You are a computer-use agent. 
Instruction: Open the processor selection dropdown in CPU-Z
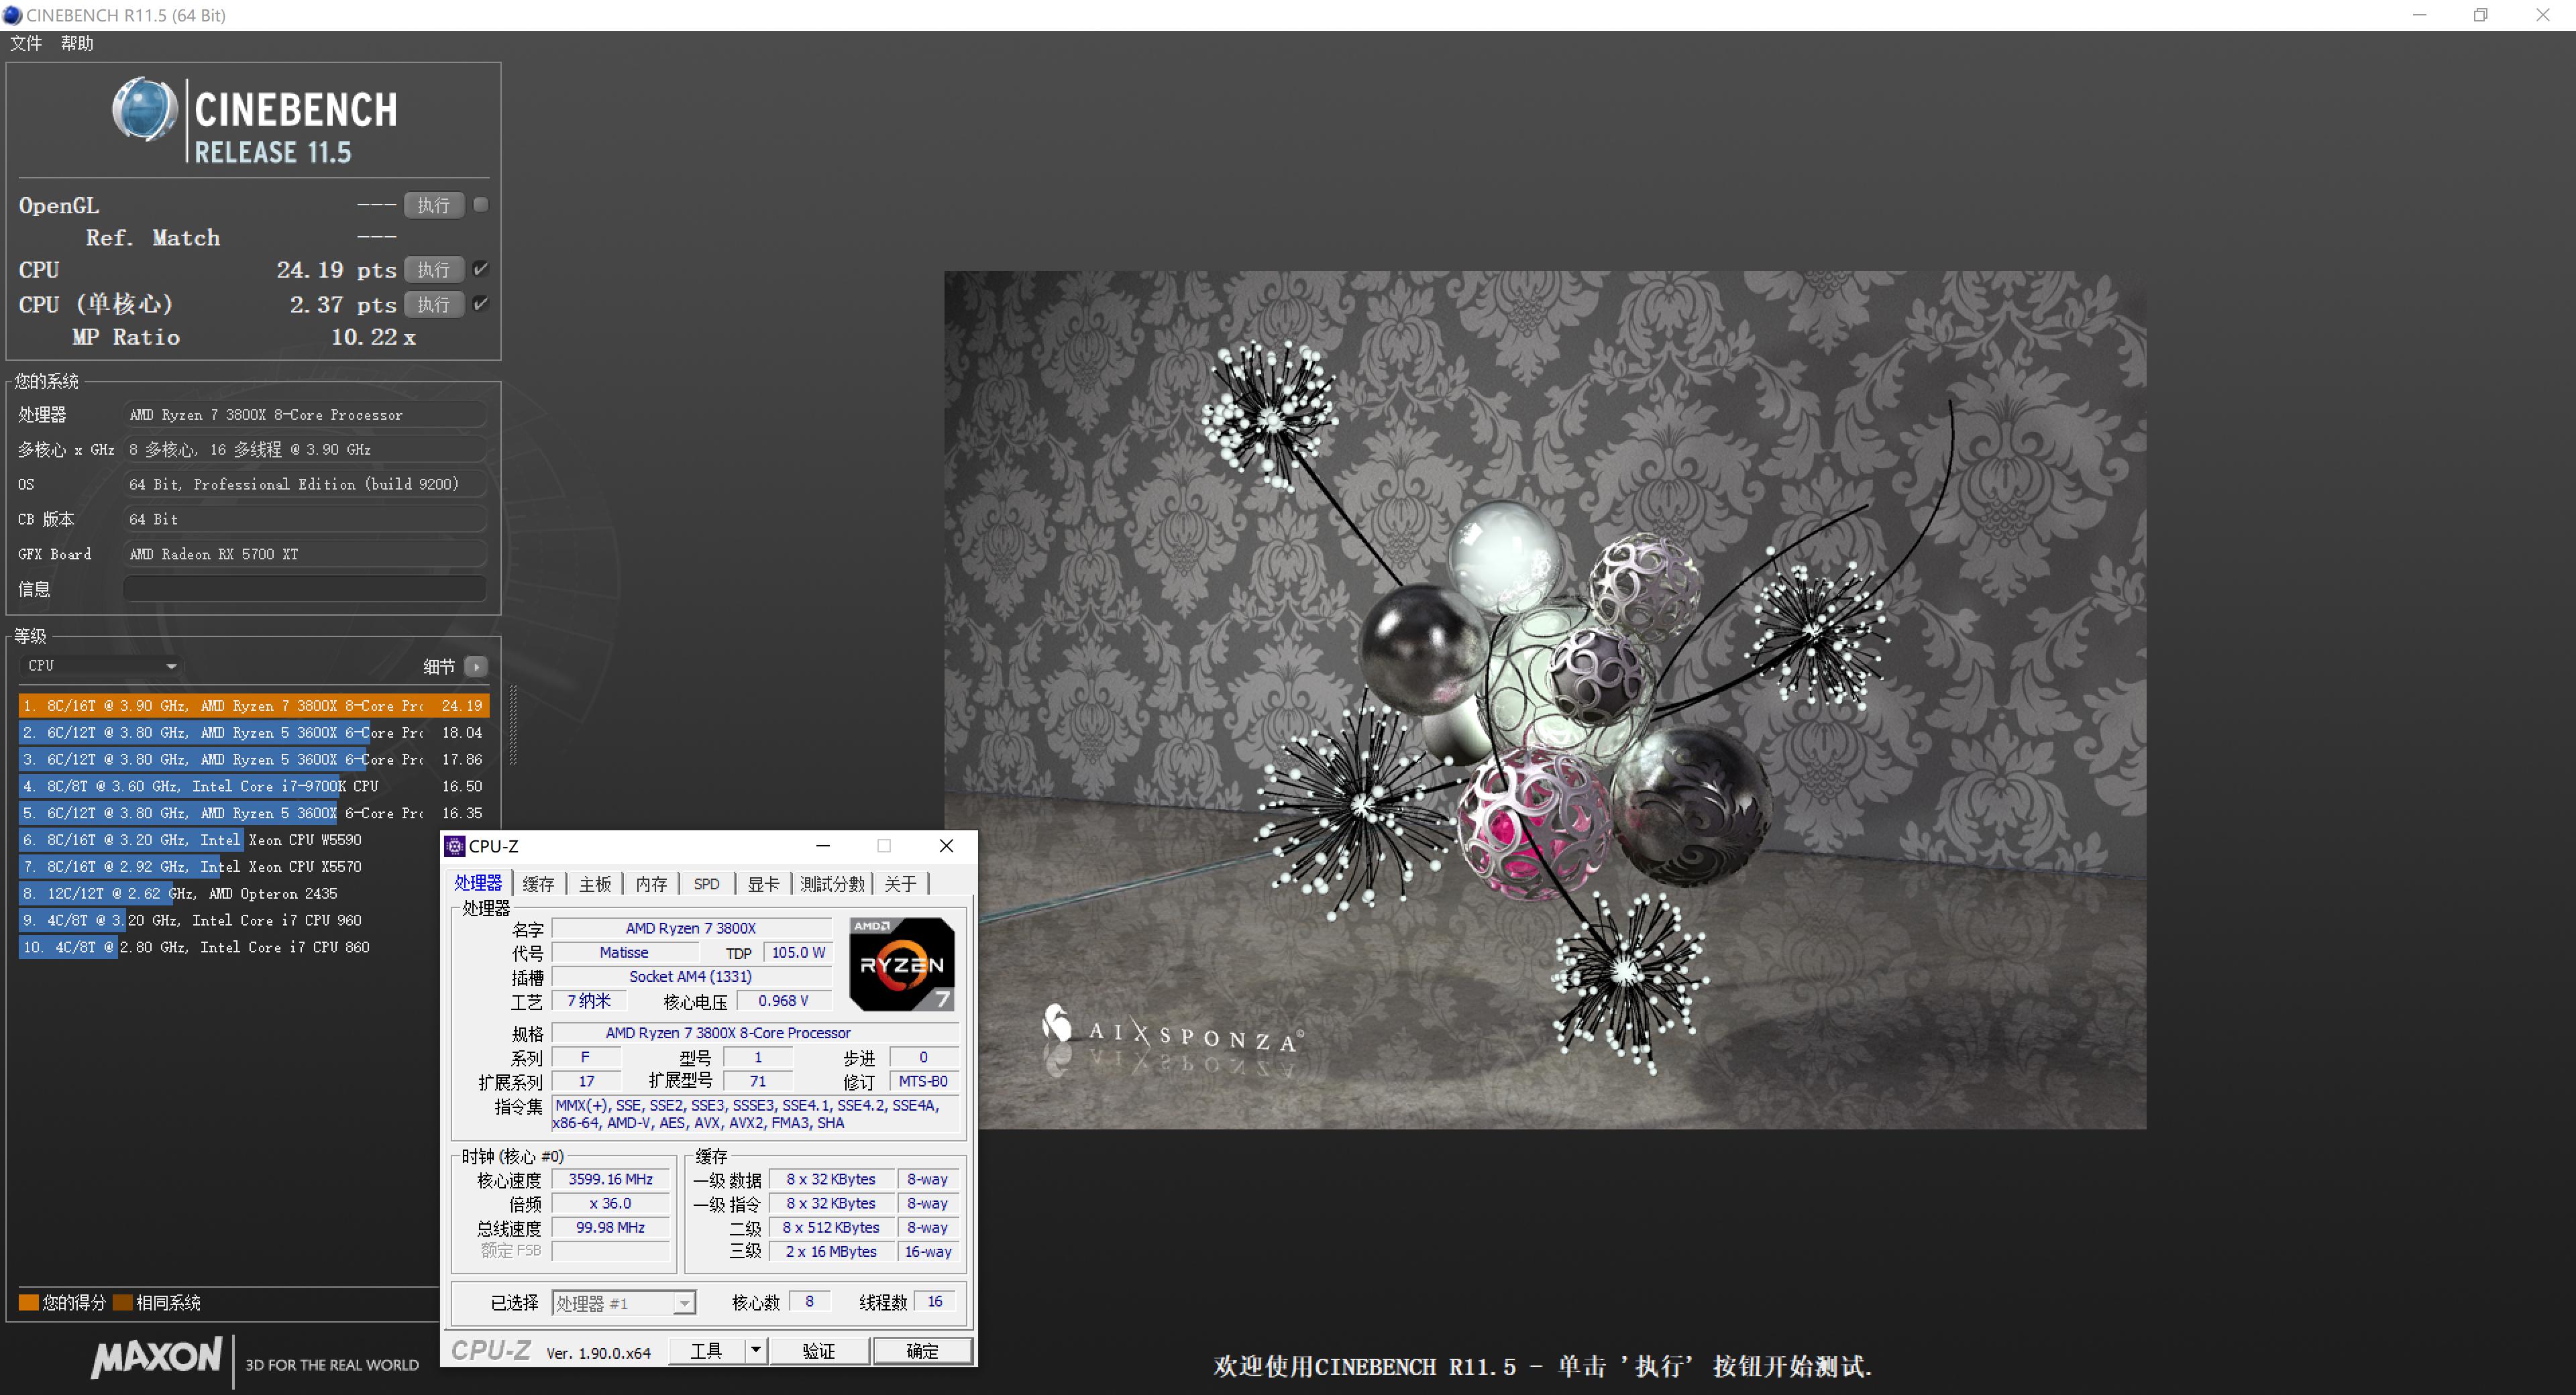pyautogui.click(x=684, y=1303)
